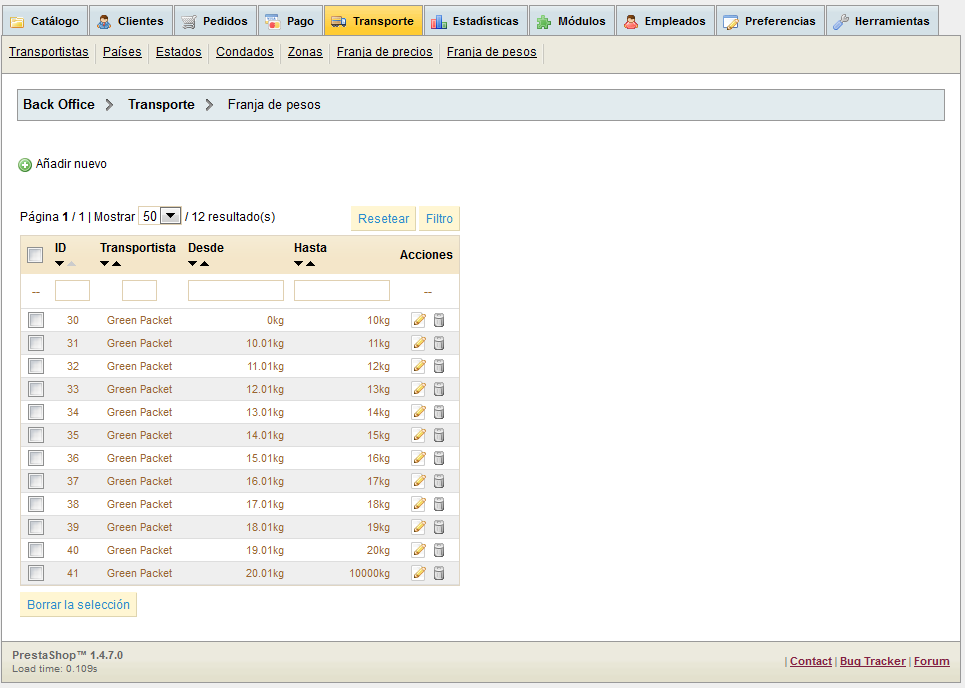Click the green Añadir nuevo plus icon
The image size is (965, 688).
tap(25, 165)
